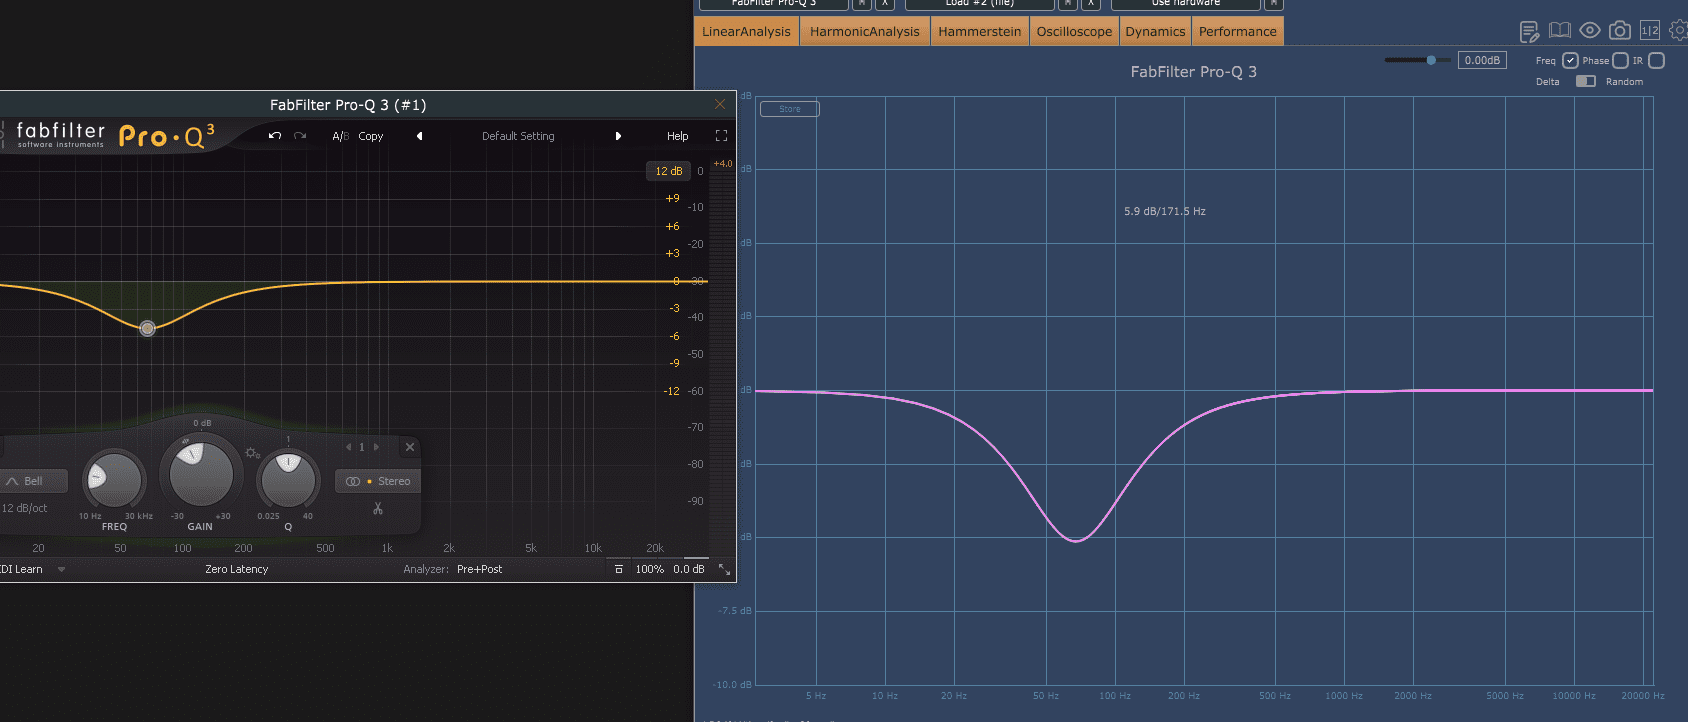Open the HarmonicAnalysis tab

pyautogui.click(x=865, y=32)
